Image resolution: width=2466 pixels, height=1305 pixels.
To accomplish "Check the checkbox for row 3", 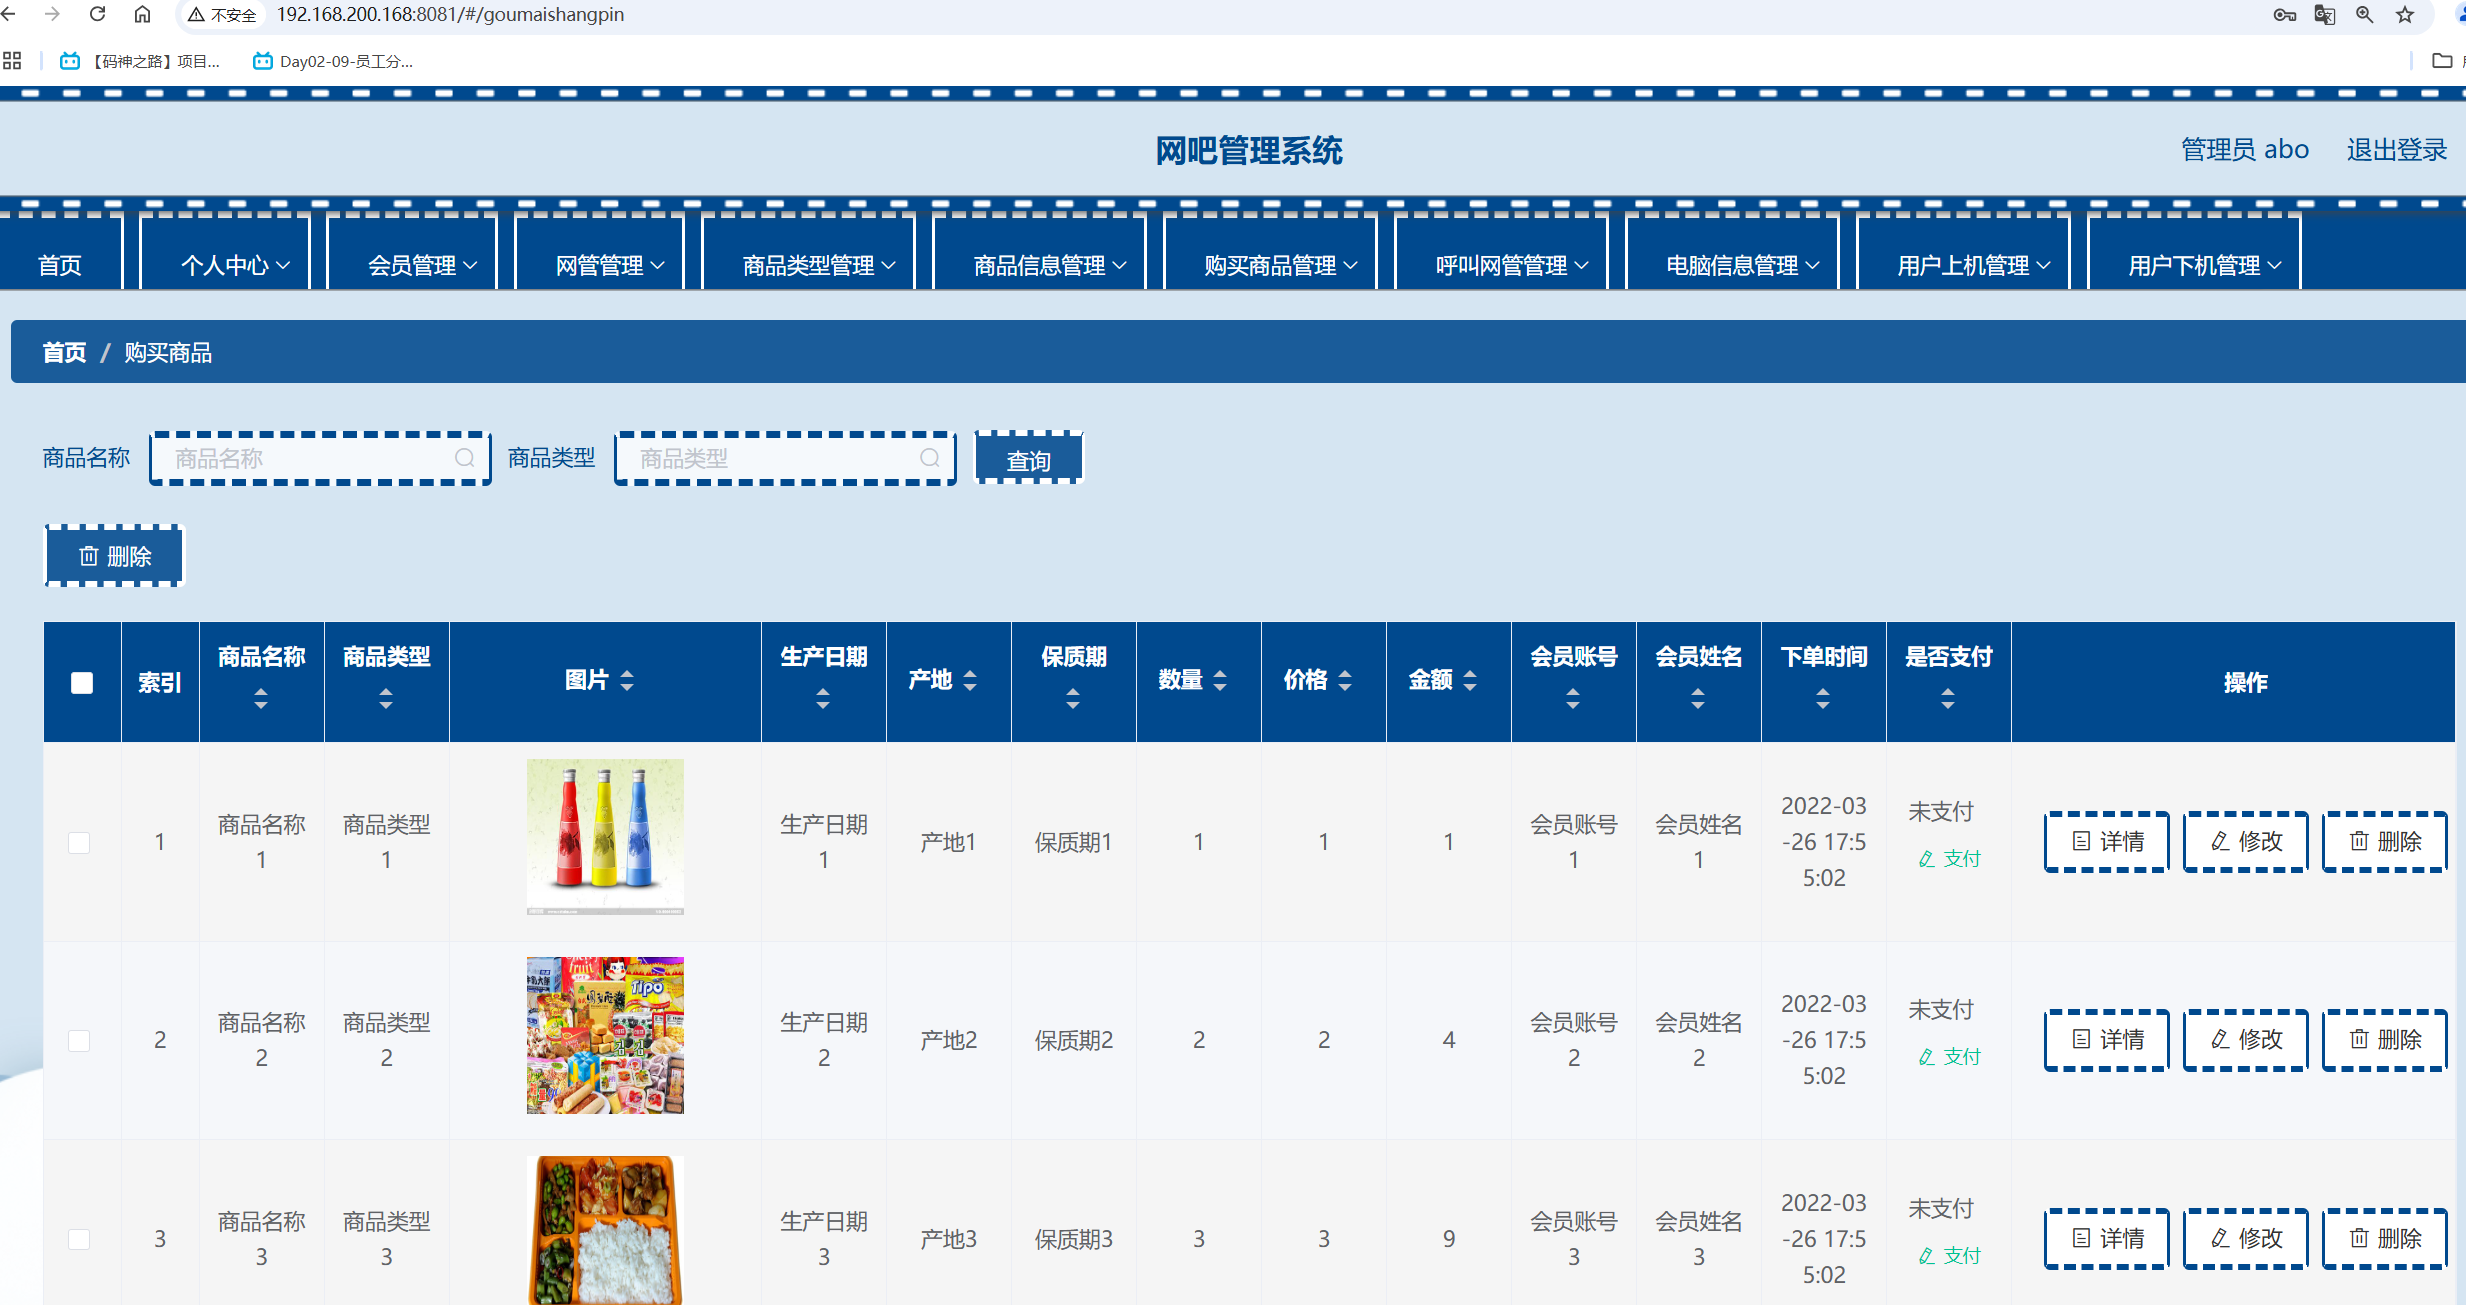I will pos(80,1238).
